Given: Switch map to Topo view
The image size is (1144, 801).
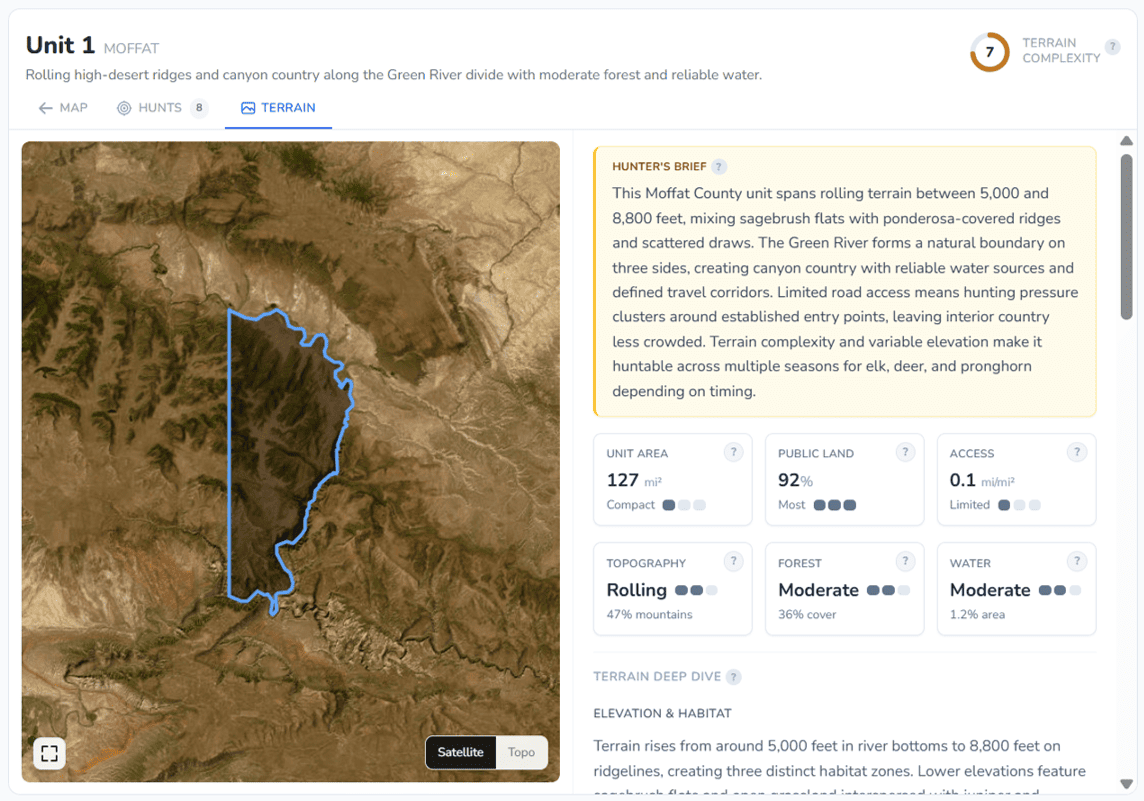Looking at the screenshot, I should point(521,752).
